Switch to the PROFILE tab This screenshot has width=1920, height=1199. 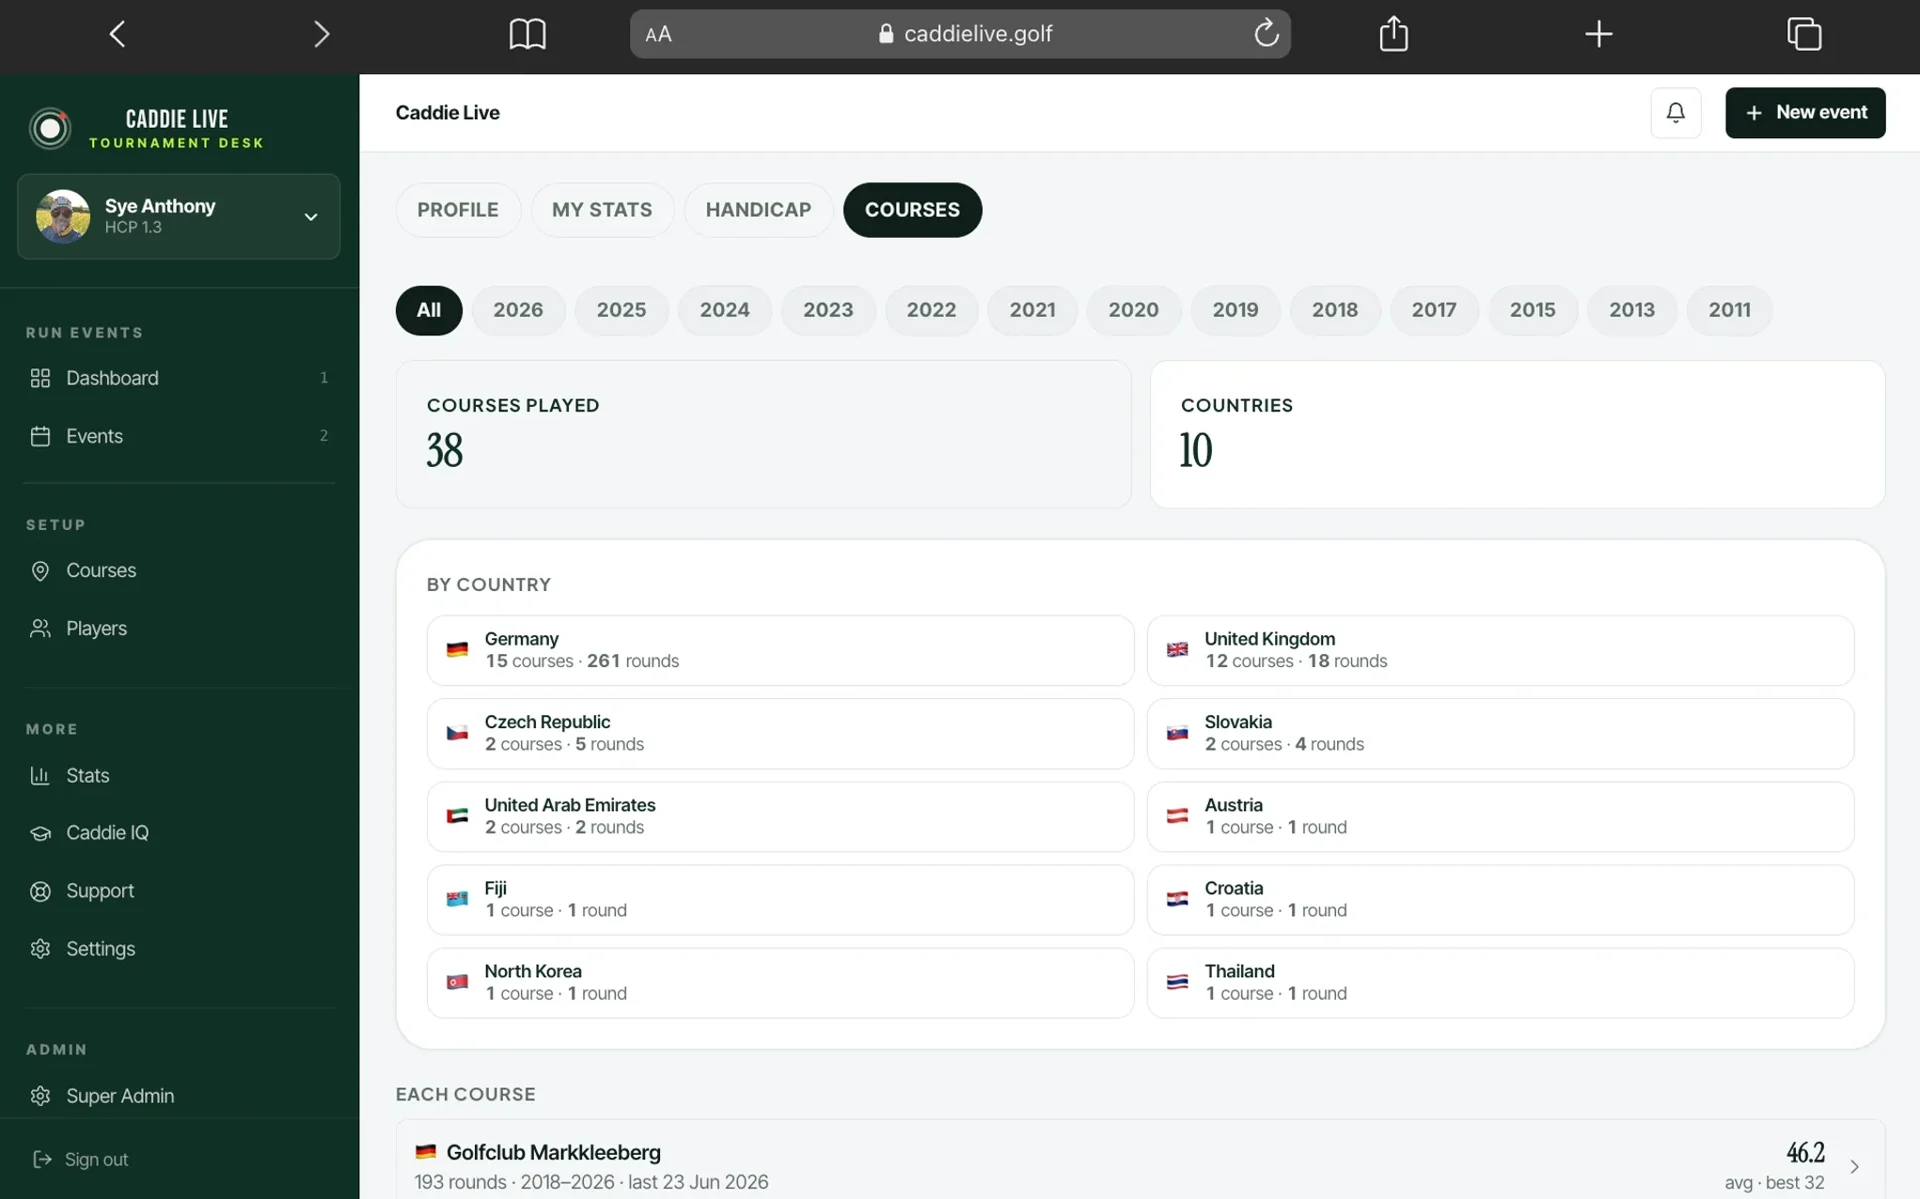click(x=458, y=210)
